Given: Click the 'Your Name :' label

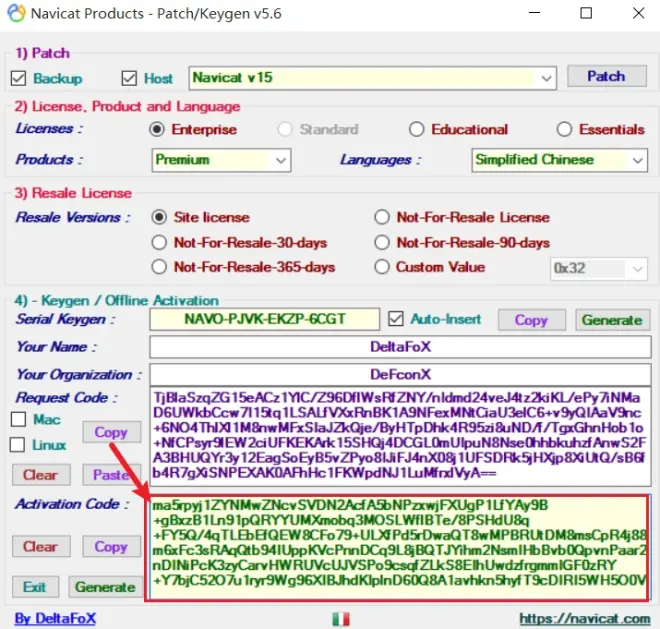Looking at the screenshot, I should point(56,347).
